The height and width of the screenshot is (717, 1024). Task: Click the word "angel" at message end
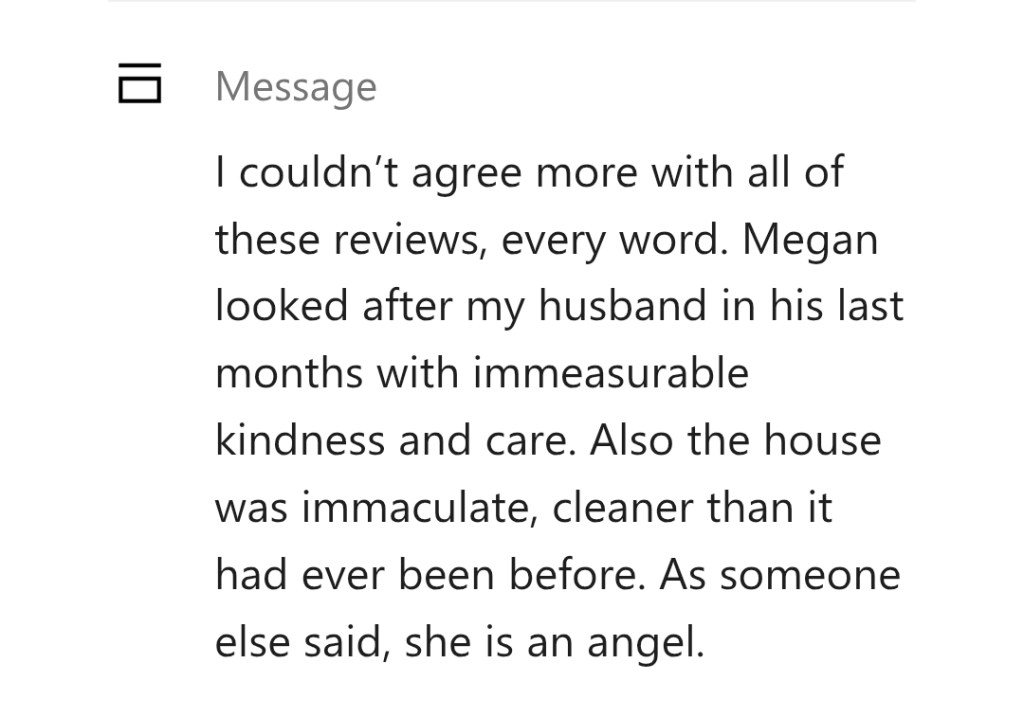coord(649,643)
